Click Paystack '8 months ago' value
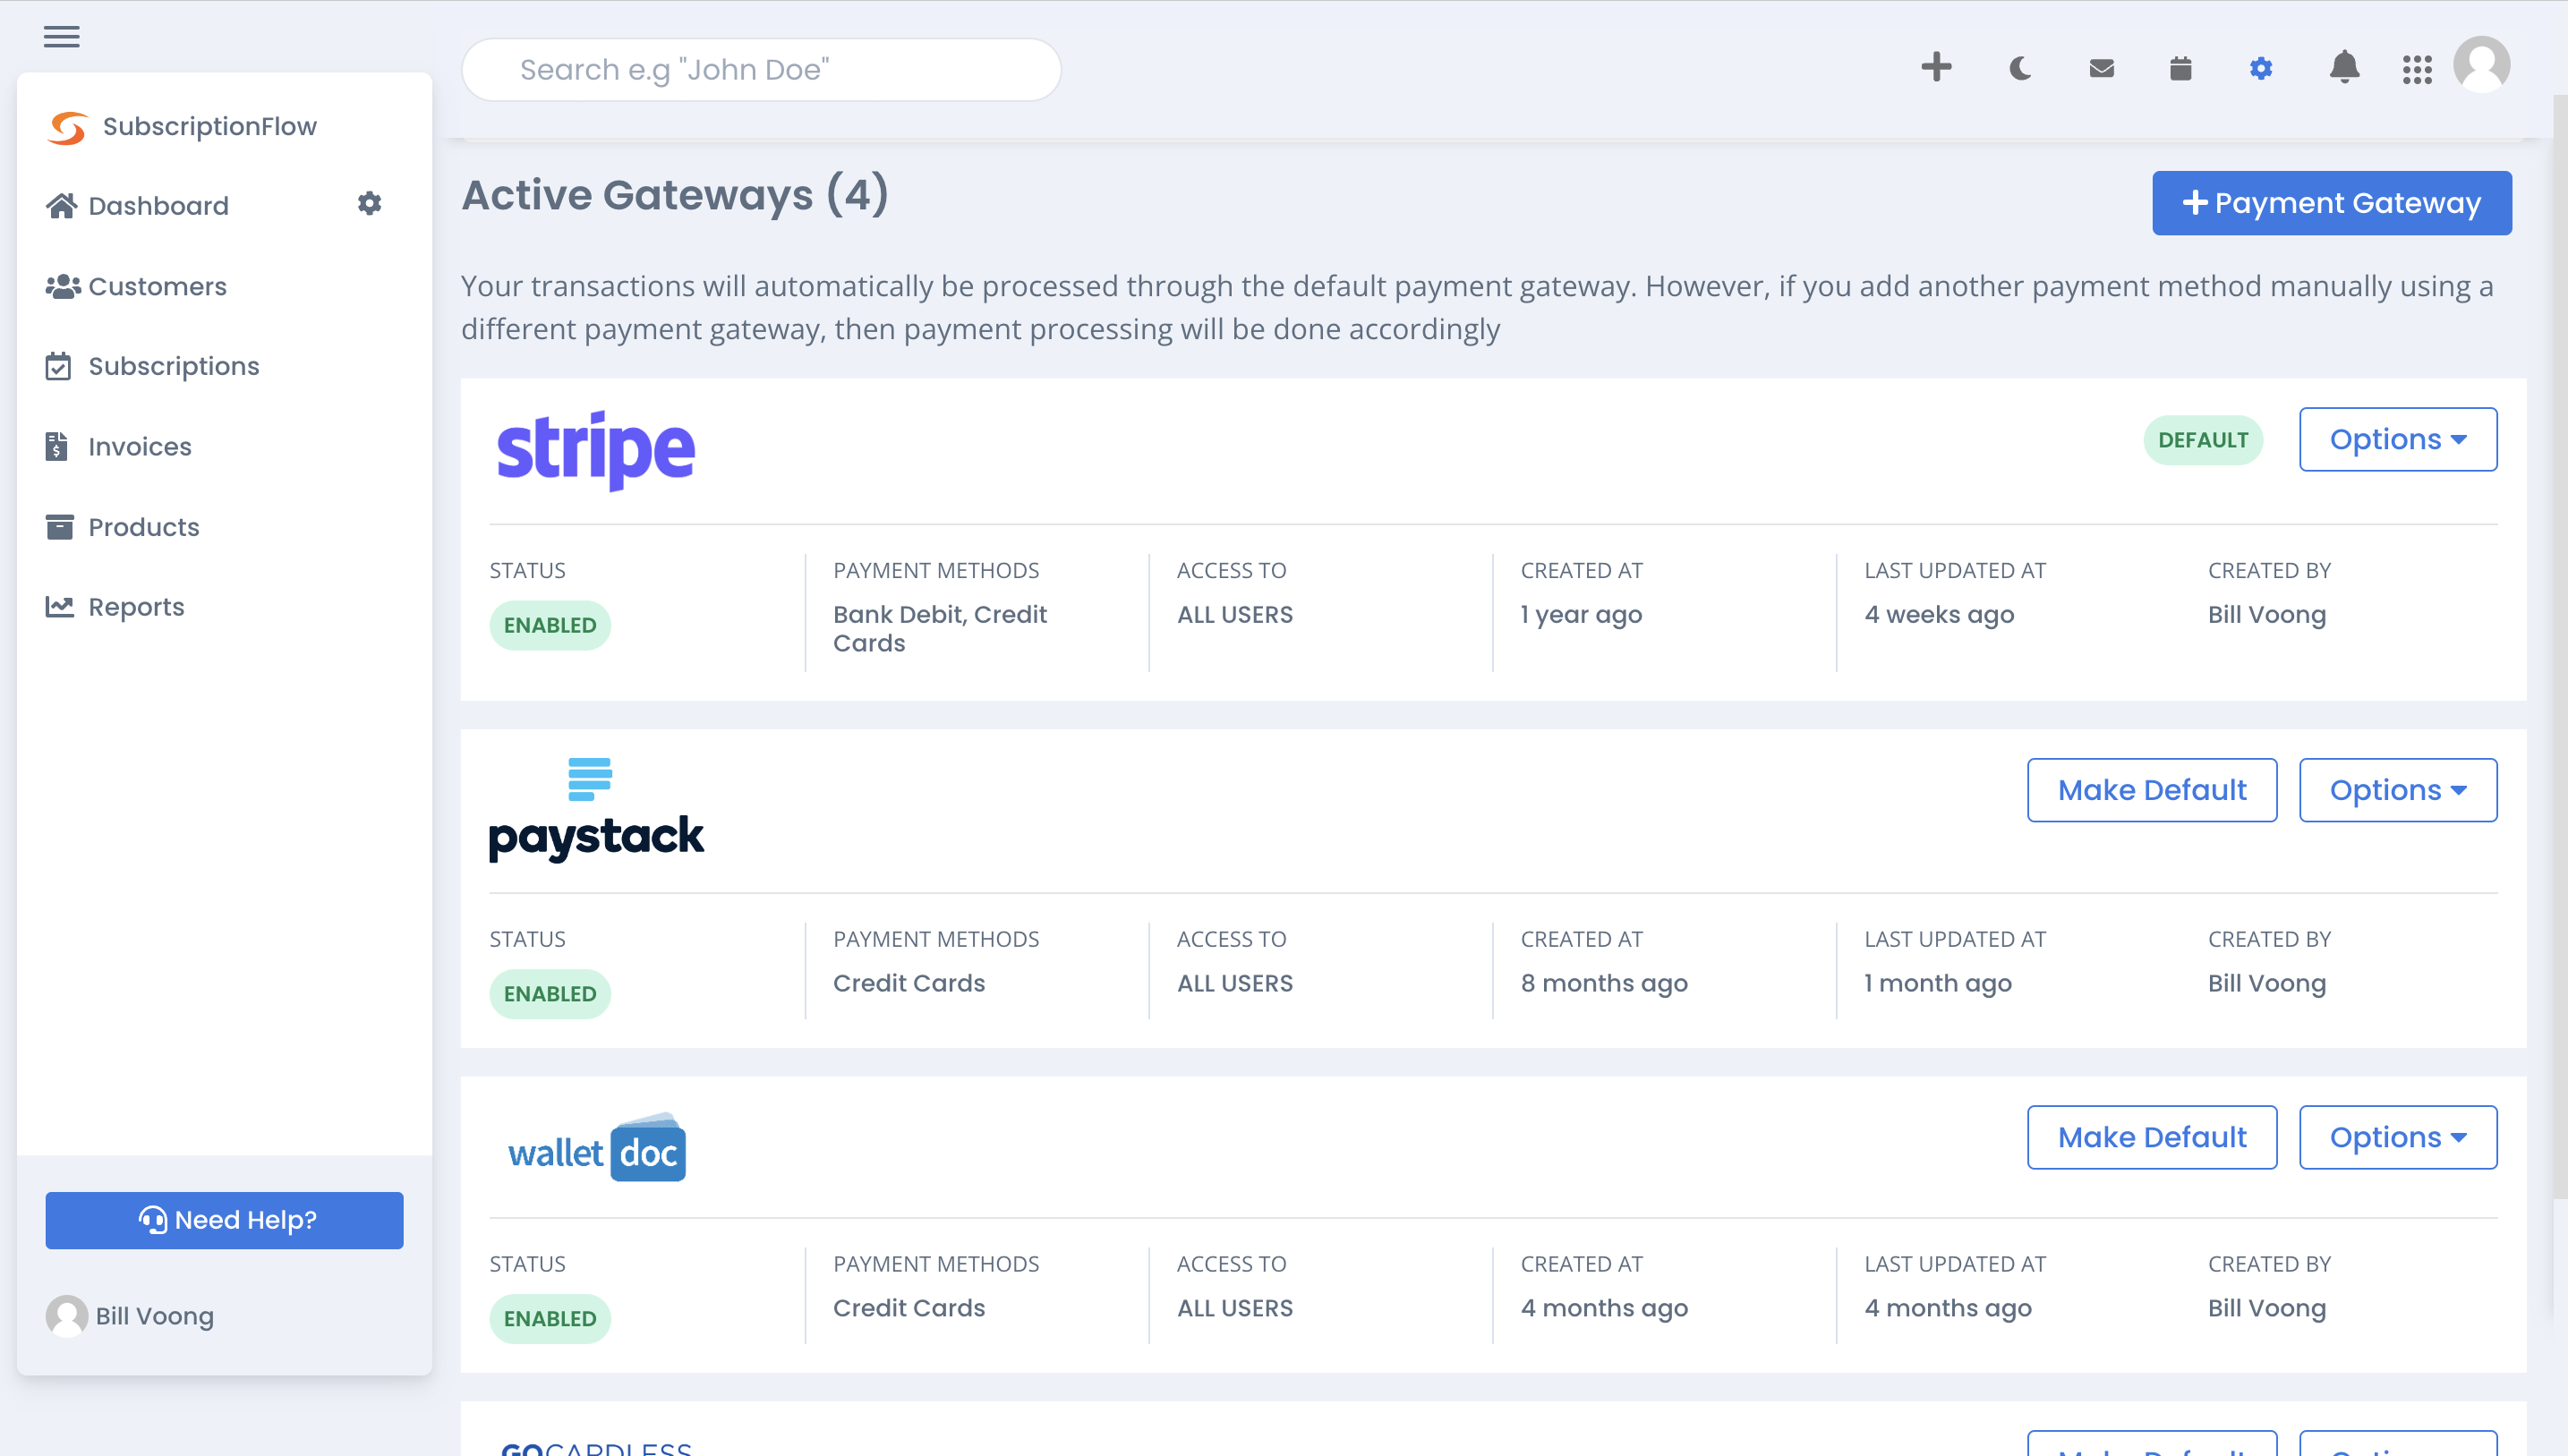This screenshot has height=1456, width=2568. [1604, 983]
